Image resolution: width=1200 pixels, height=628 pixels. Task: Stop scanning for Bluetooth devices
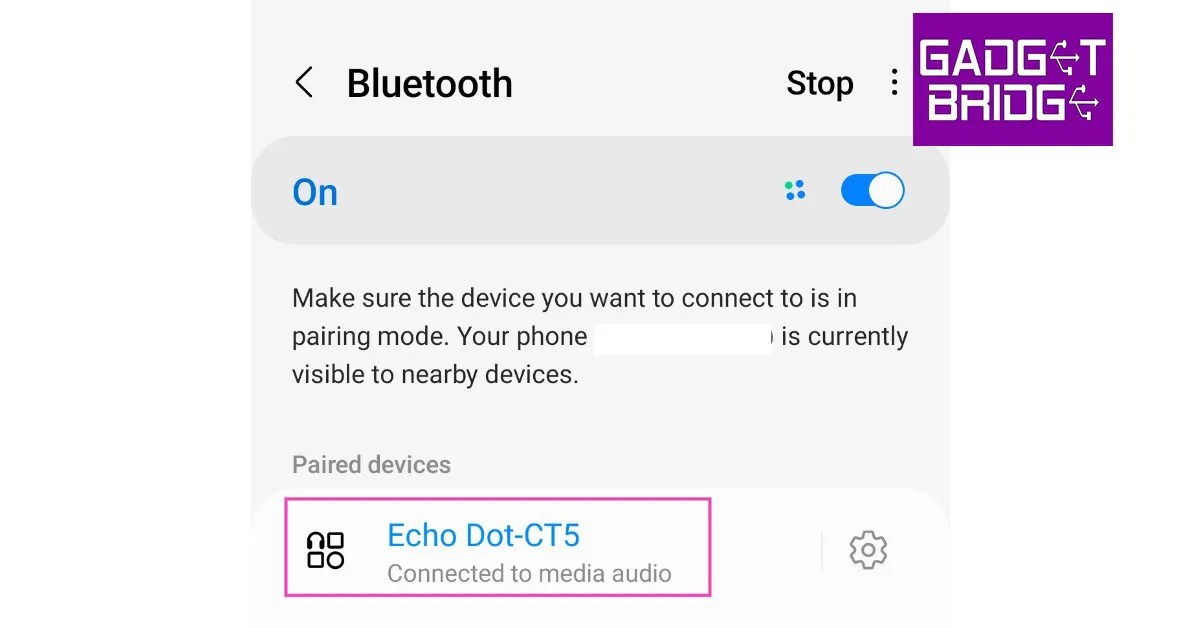(820, 84)
